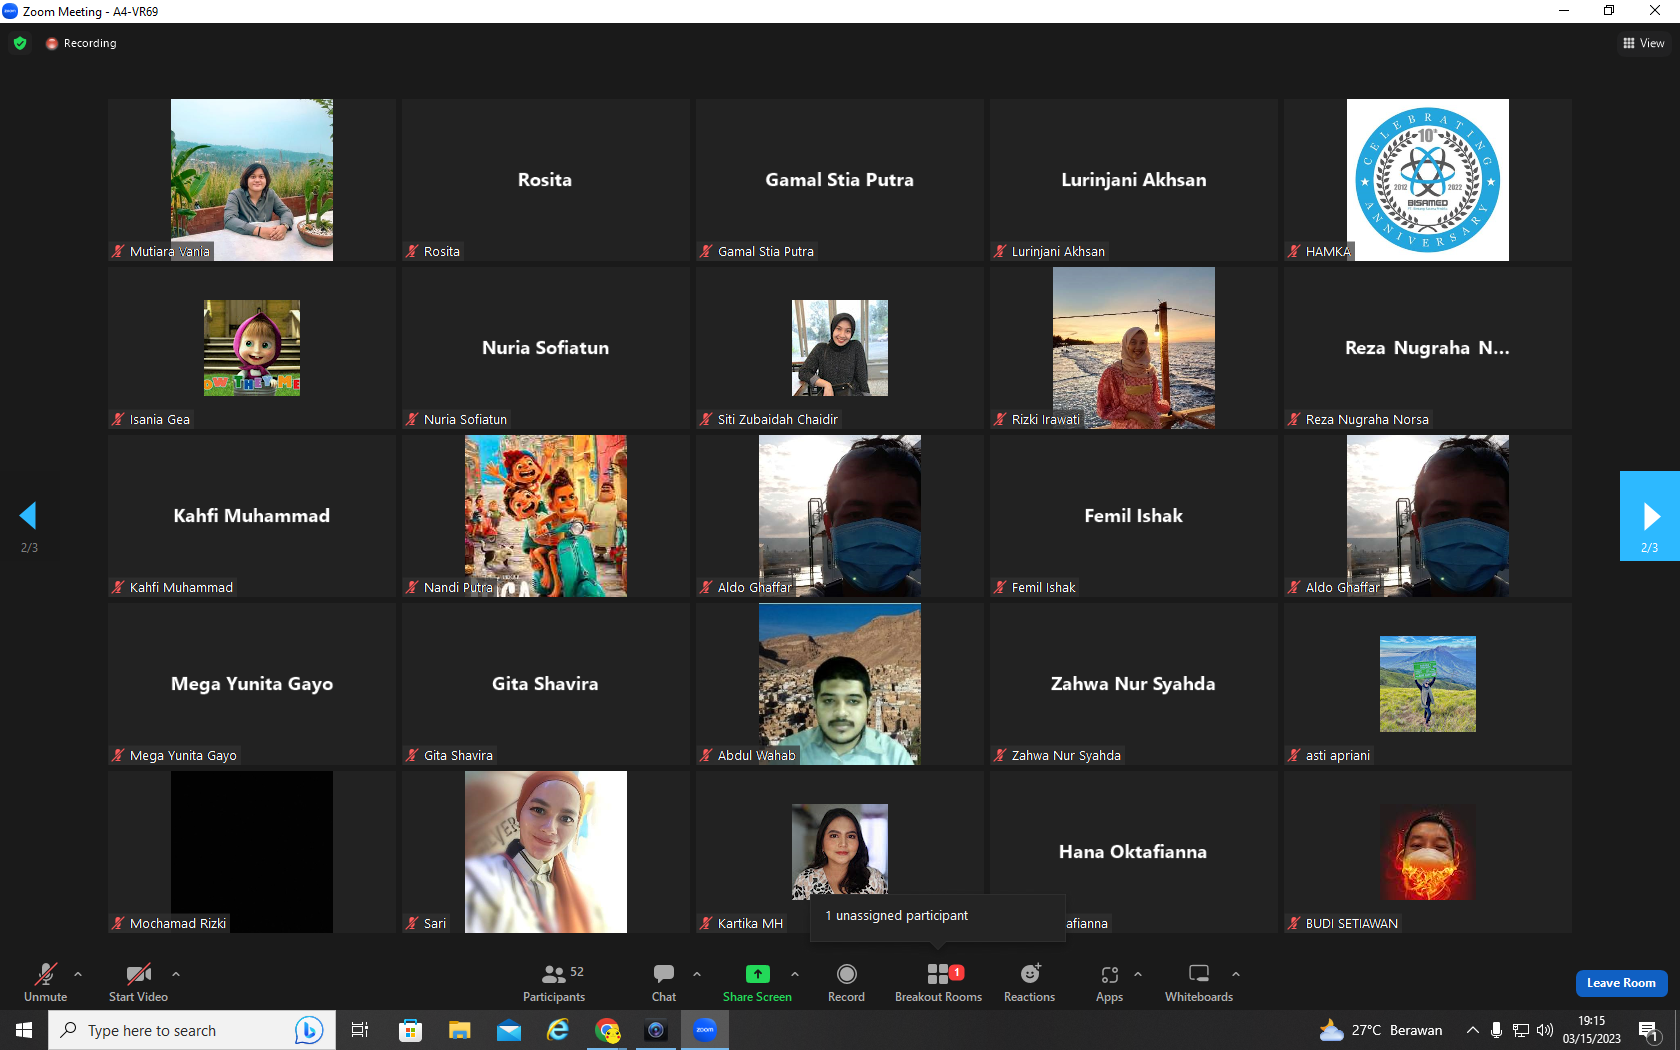The height and width of the screenshot is (1050, 1680).
Task: Select Mutiara Vania's video tile
Action: tap(252, 180)
